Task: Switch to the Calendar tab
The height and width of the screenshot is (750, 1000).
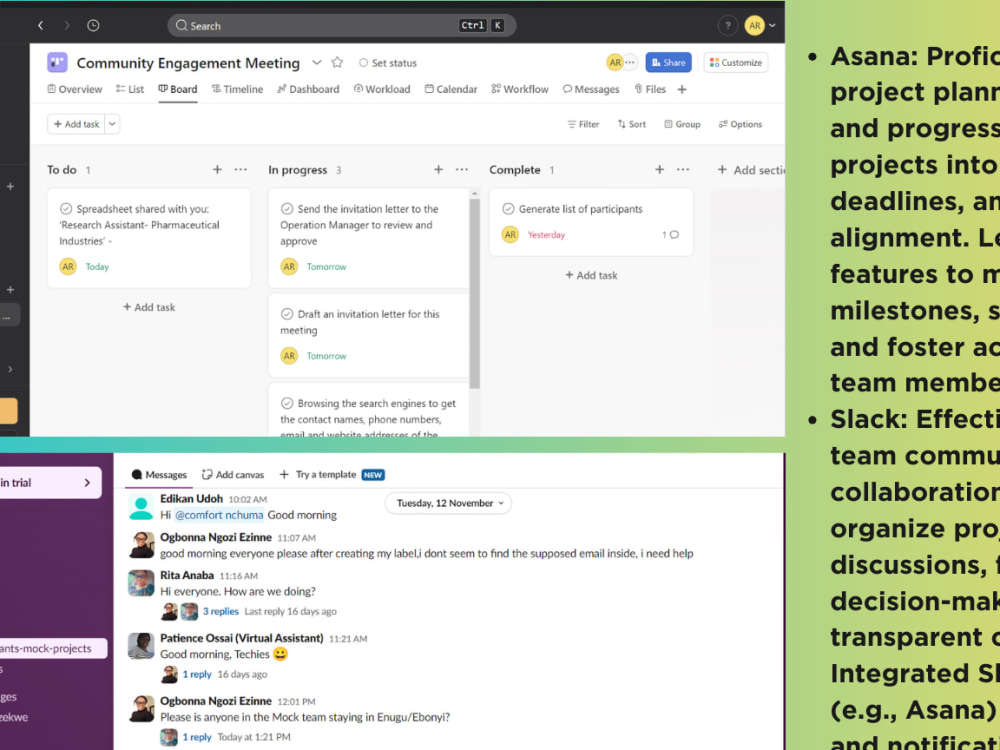Action: point(451,89)
